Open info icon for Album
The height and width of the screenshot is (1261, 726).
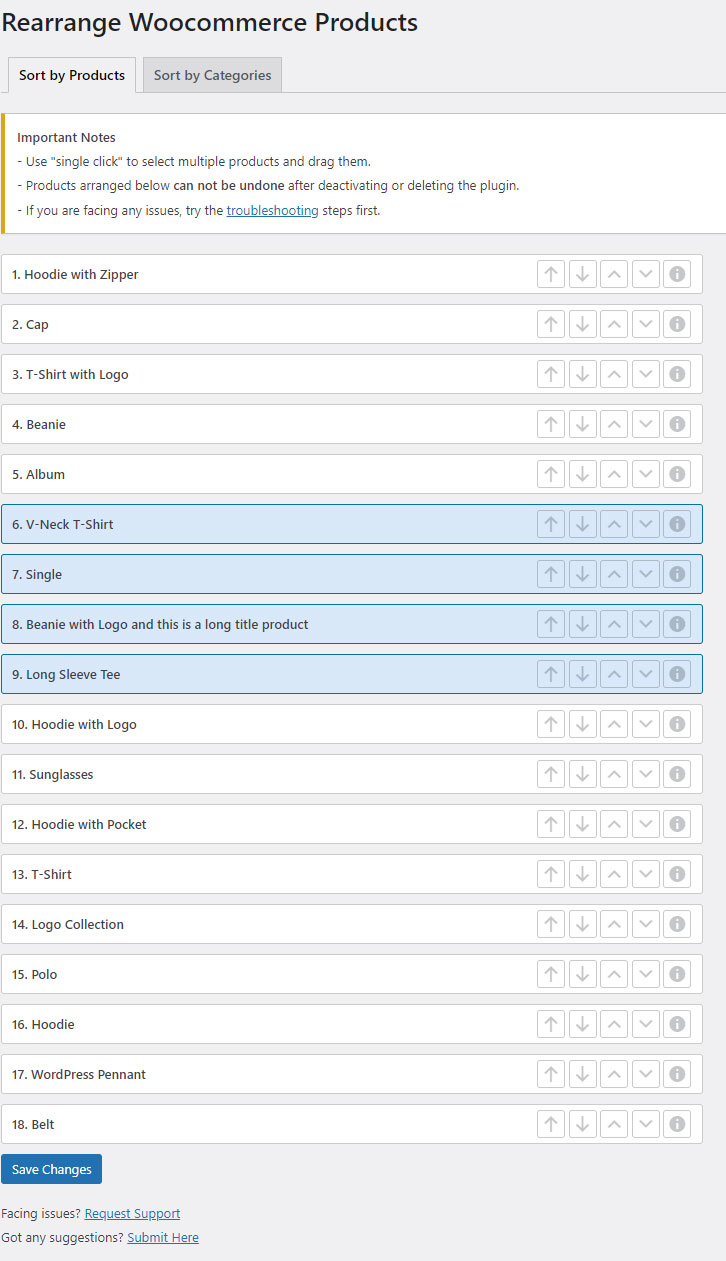click(677, 474)
